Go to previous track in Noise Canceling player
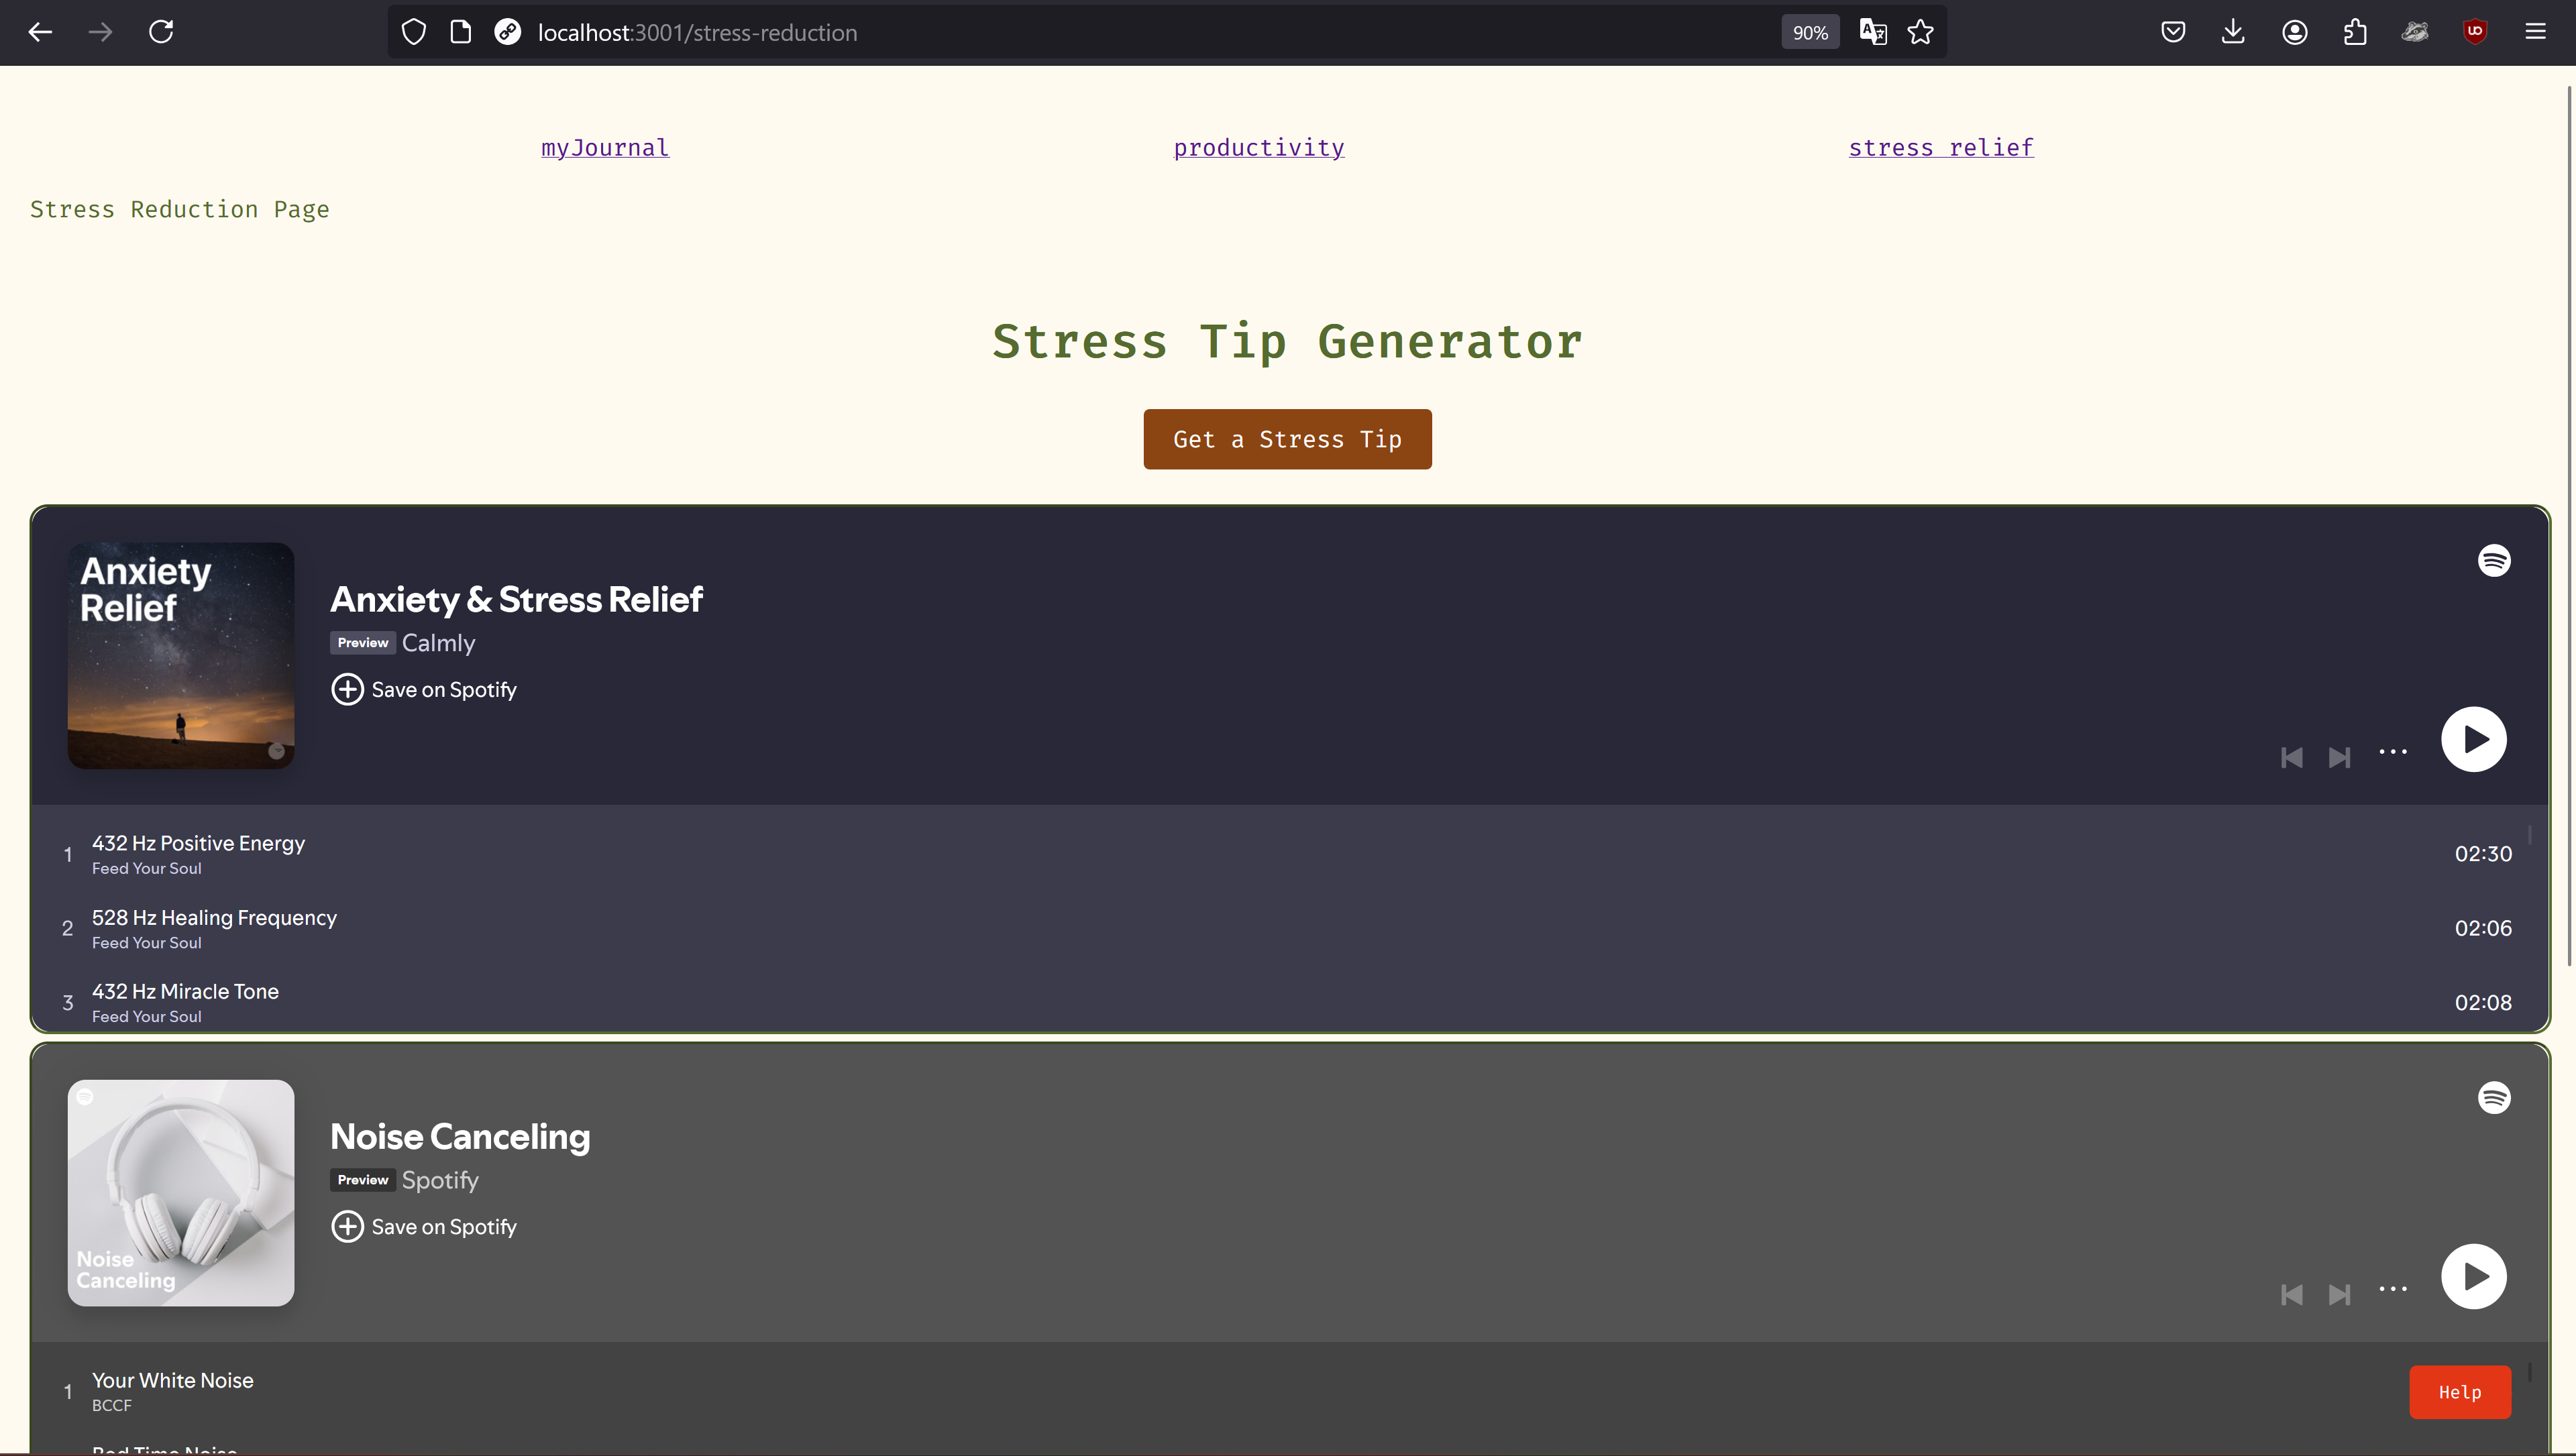This screenshot has width=2576, height=1456. [x=2291, y=1295]
